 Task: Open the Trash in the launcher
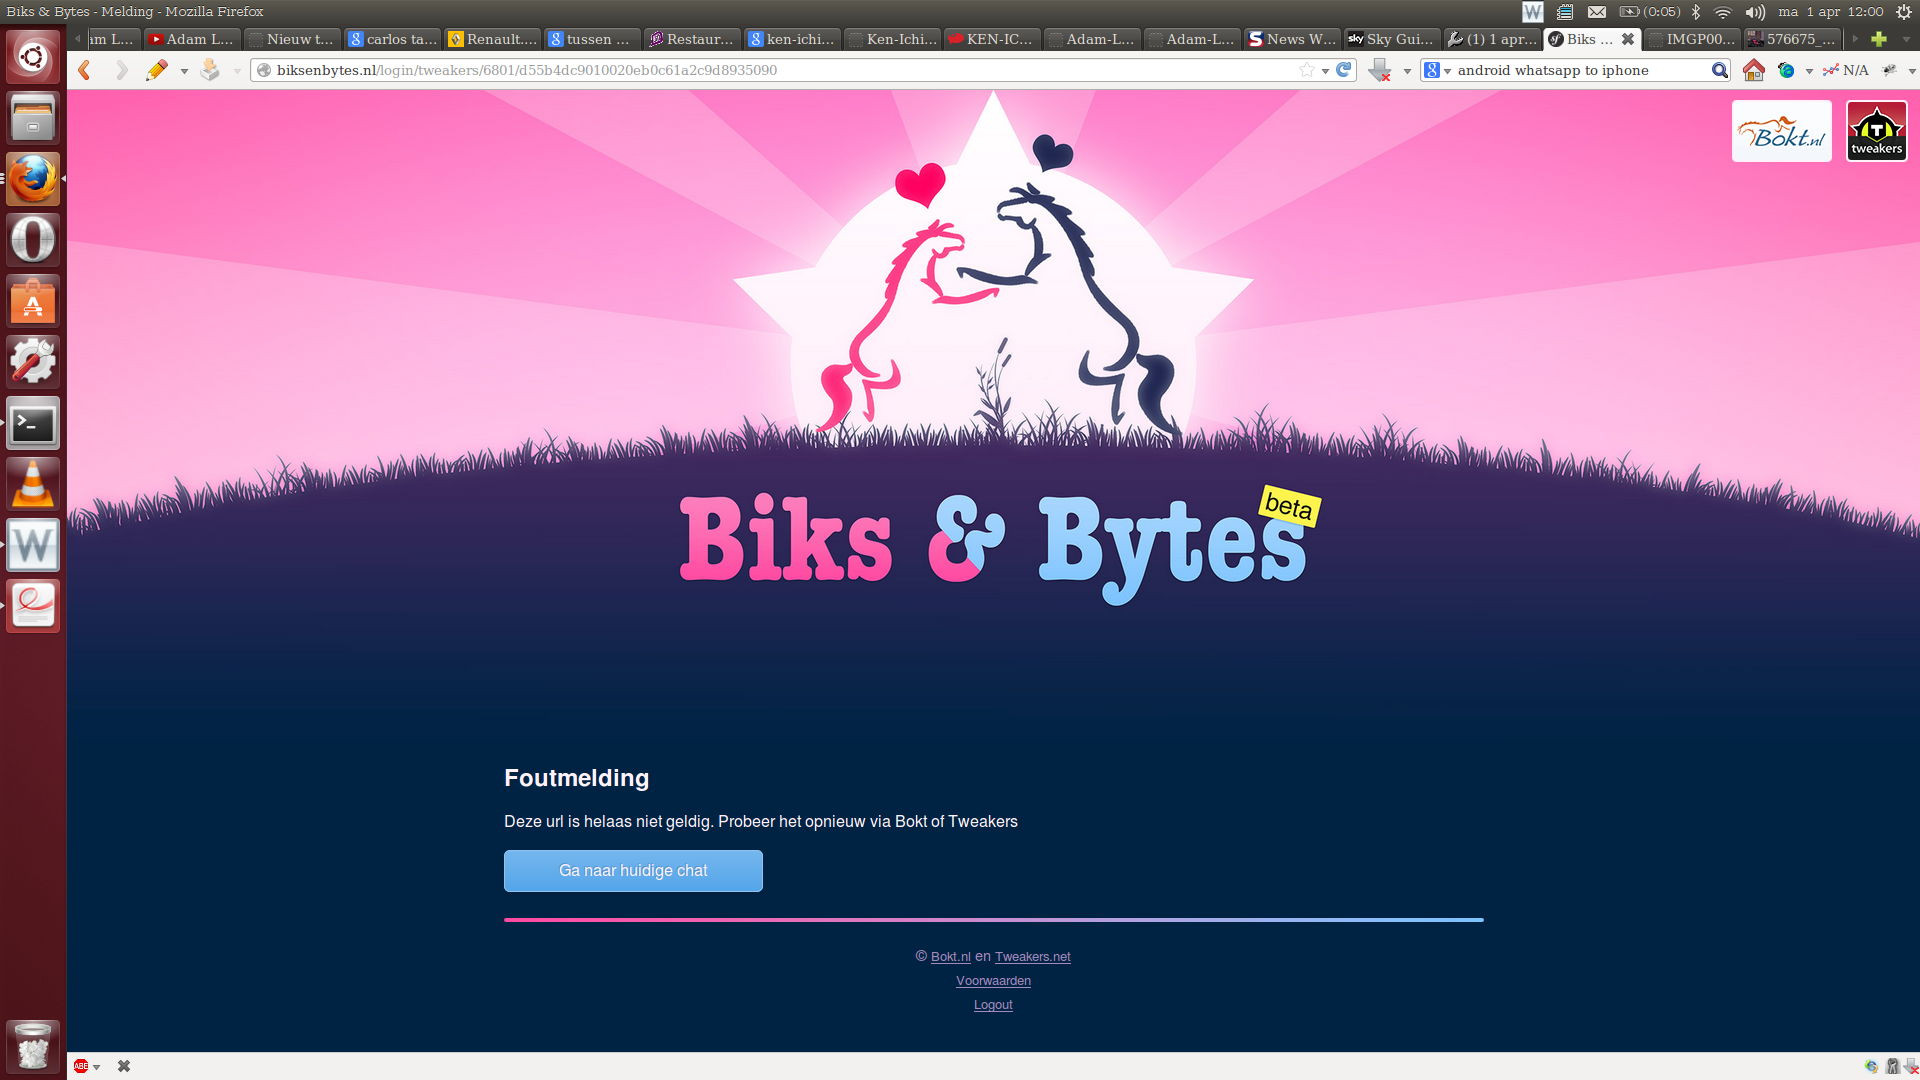(x=33, y=1046)
